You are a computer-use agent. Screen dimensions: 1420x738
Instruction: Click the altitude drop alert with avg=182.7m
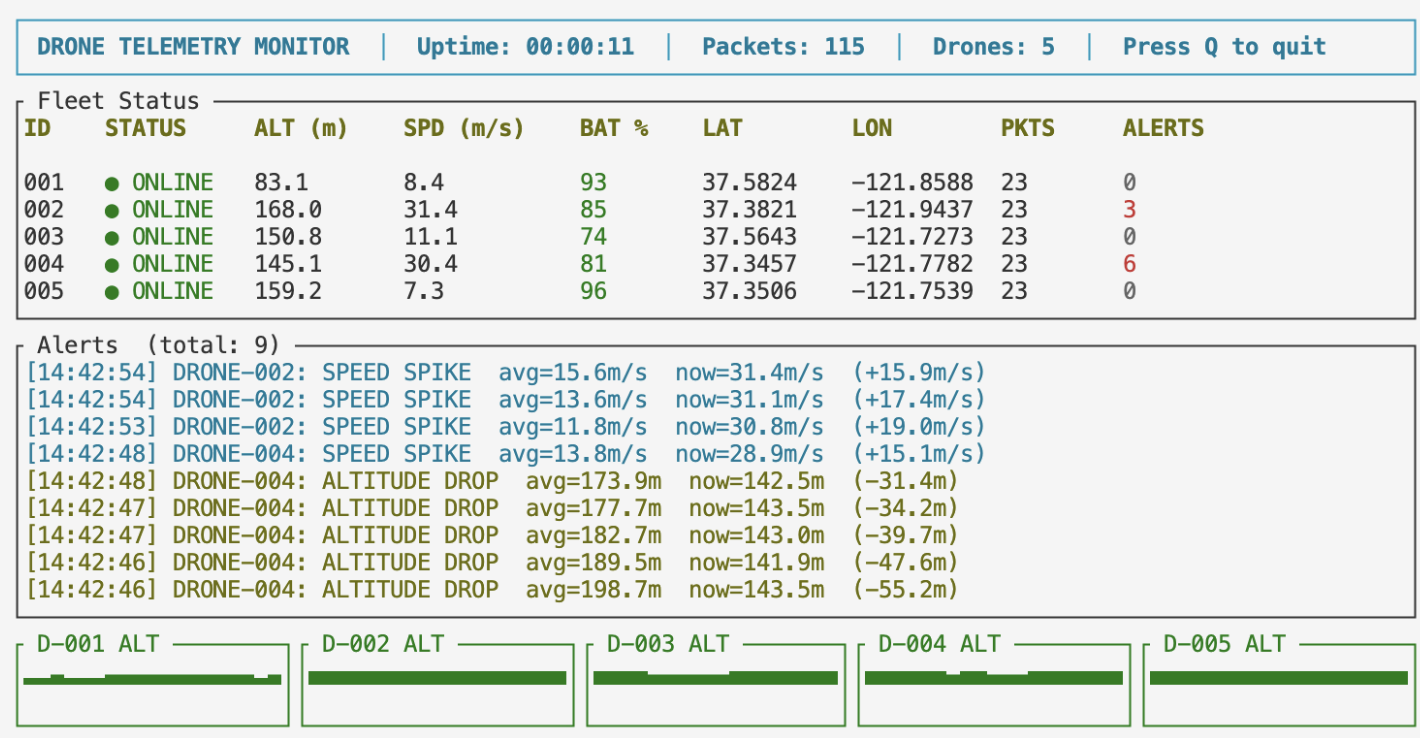pos(492,535)
